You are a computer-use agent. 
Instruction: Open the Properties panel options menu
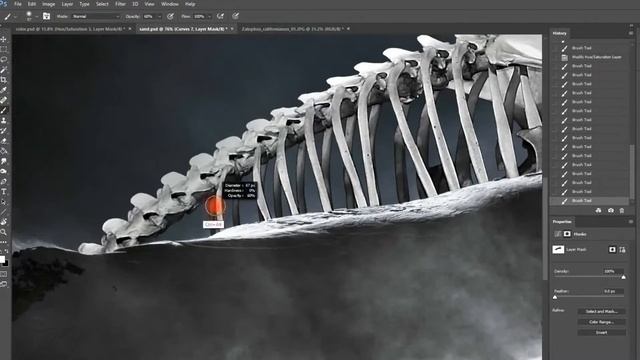pos(631,222)
